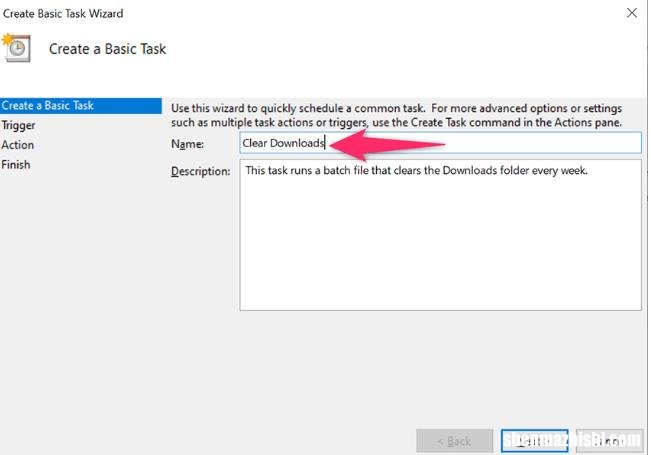This screenshot has width=651, height=455.
Task: Open the Action step in sidebar
Action: click(x=18, y=145)
